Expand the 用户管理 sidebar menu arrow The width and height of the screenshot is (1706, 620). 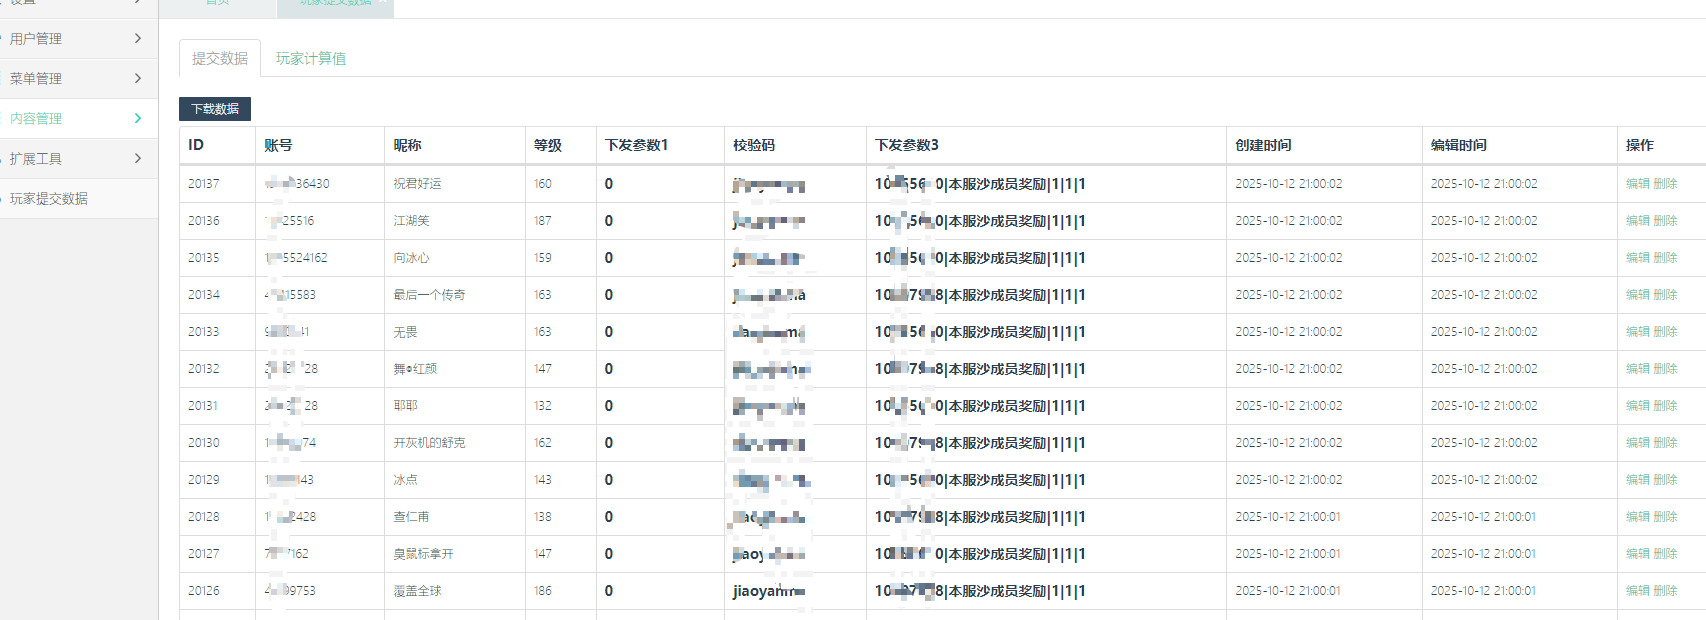[137, 38]
